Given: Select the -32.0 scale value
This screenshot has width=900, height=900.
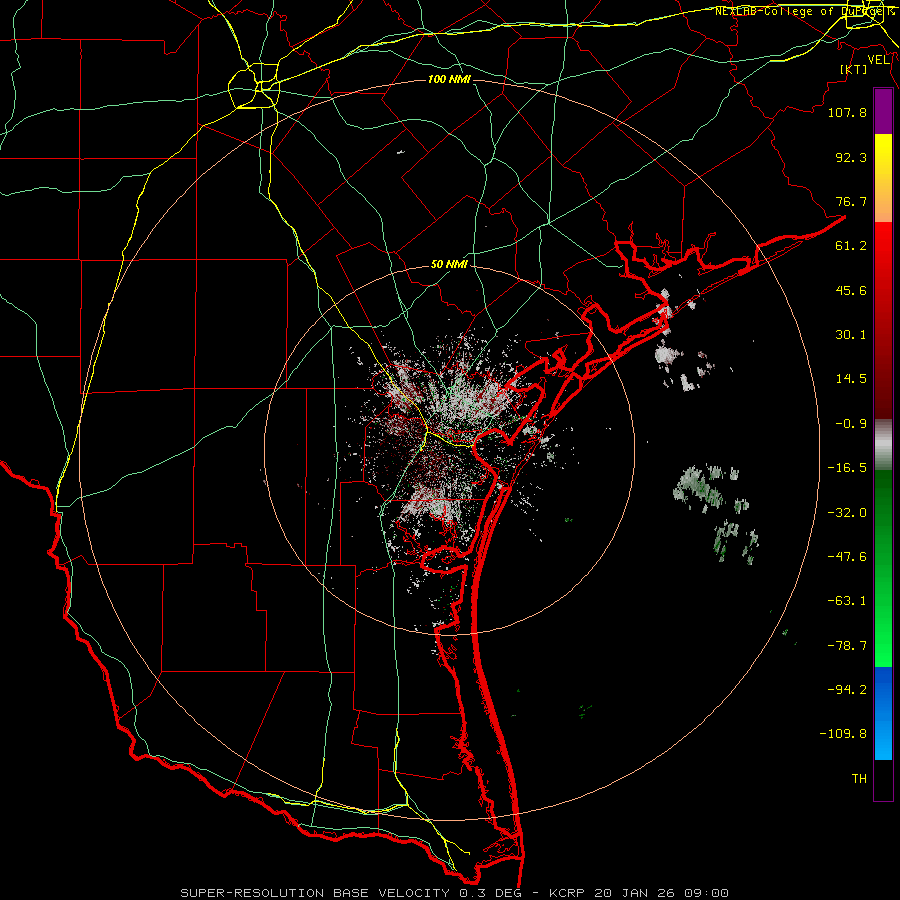Looking at the screenshot, I should pos(847,513).
